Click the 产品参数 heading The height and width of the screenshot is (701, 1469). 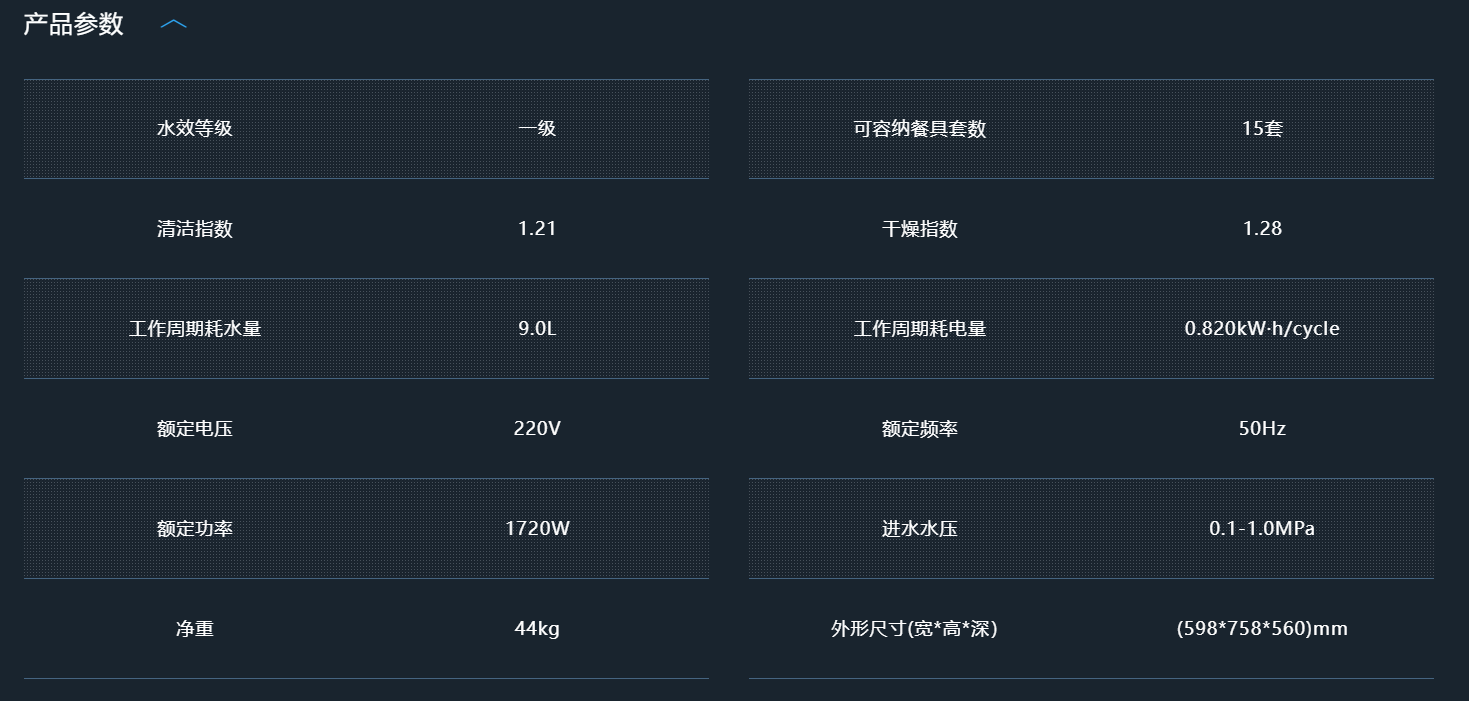pos(73,24)
